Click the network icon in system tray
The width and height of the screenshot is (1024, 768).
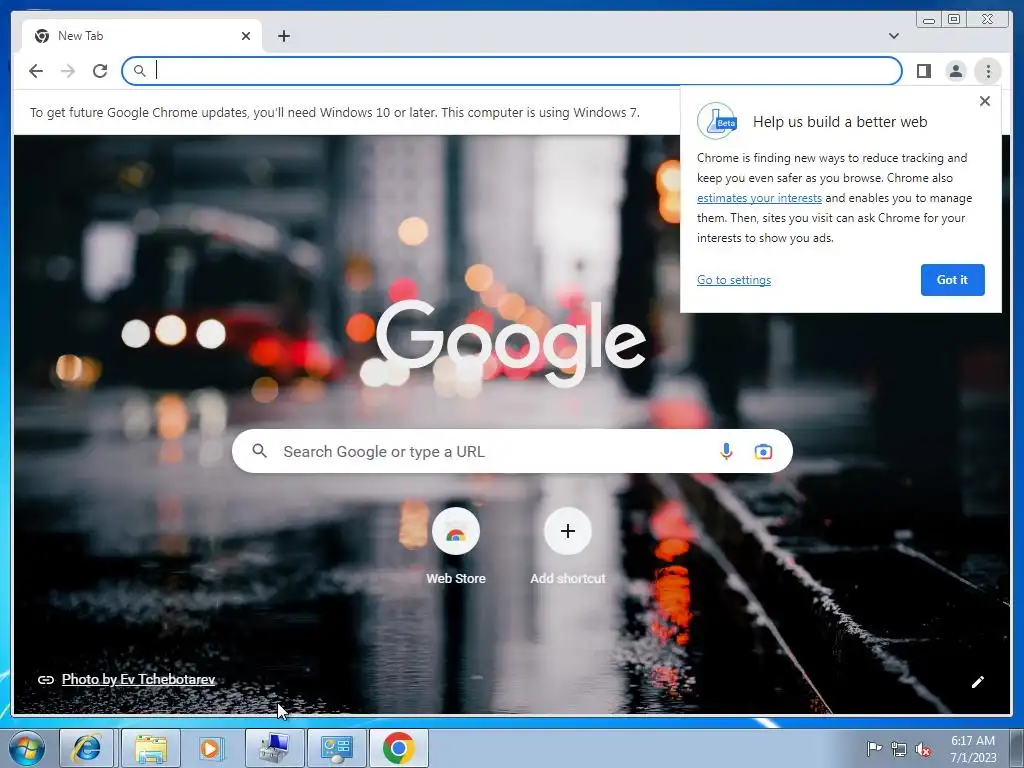[x=899, y=749]
